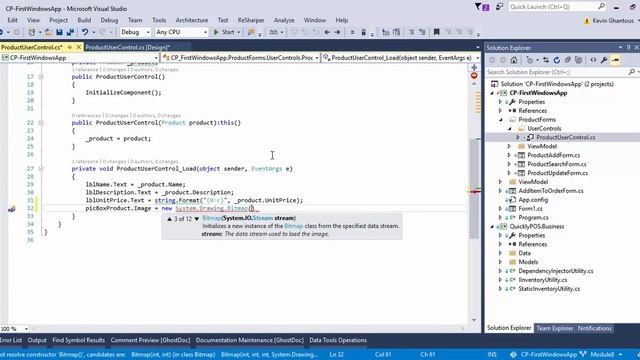The height and width of the screenshot is (360, 640).
Task: Collapse the QuicklyPOS.Business project node
Action: [492, 227]
